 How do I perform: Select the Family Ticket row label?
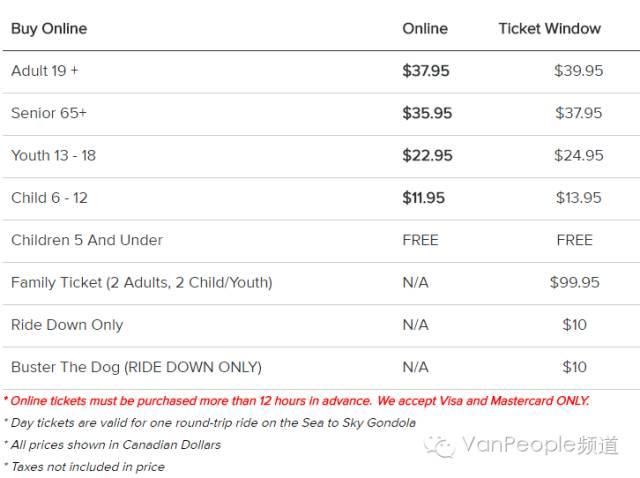tap(142, 282)
